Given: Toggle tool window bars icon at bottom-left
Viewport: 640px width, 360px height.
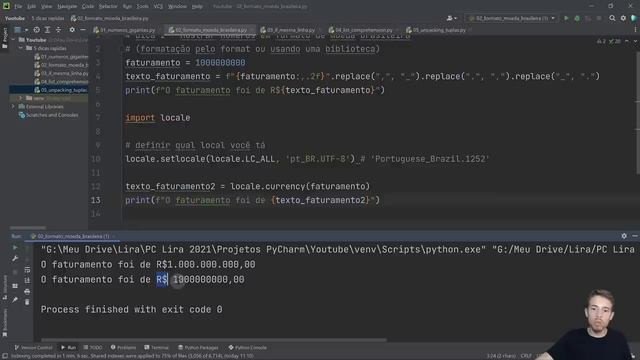Looking at the screenshot, I should (x=5, y=356).
